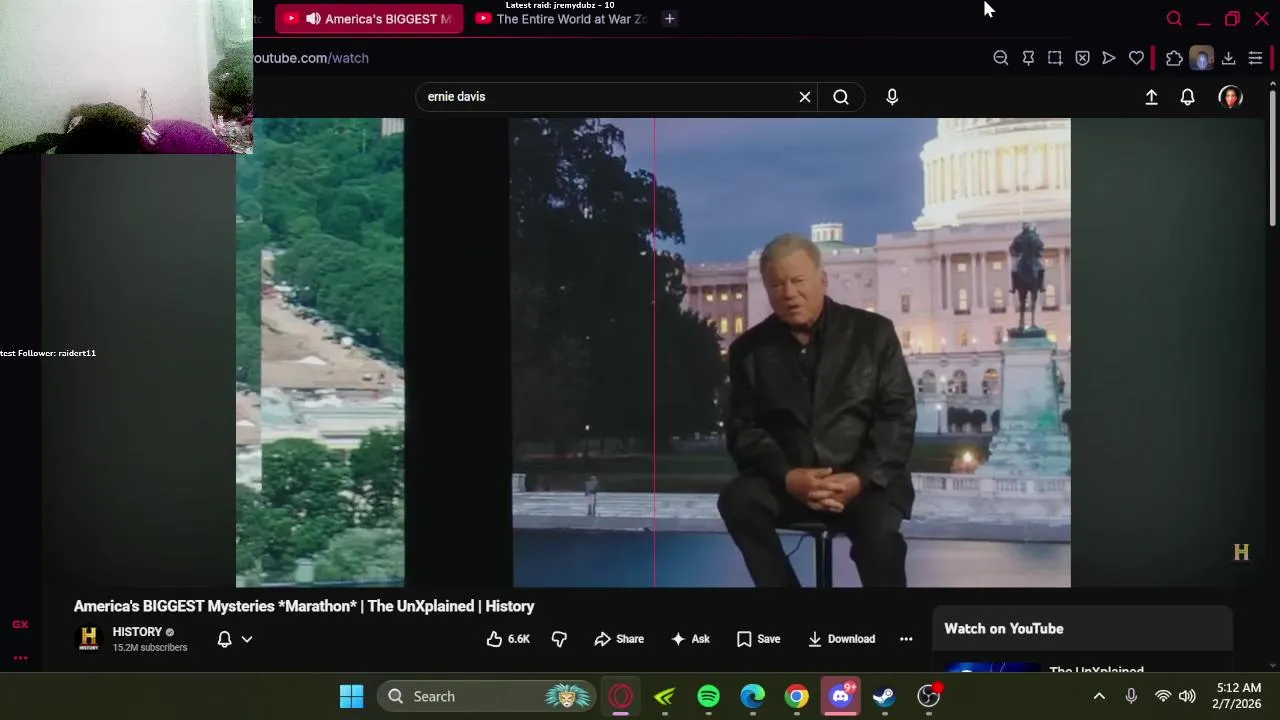Click the YouTube search field with ernie davis
The height and width of the screenshot is (720, 1280).
(605, 97)
